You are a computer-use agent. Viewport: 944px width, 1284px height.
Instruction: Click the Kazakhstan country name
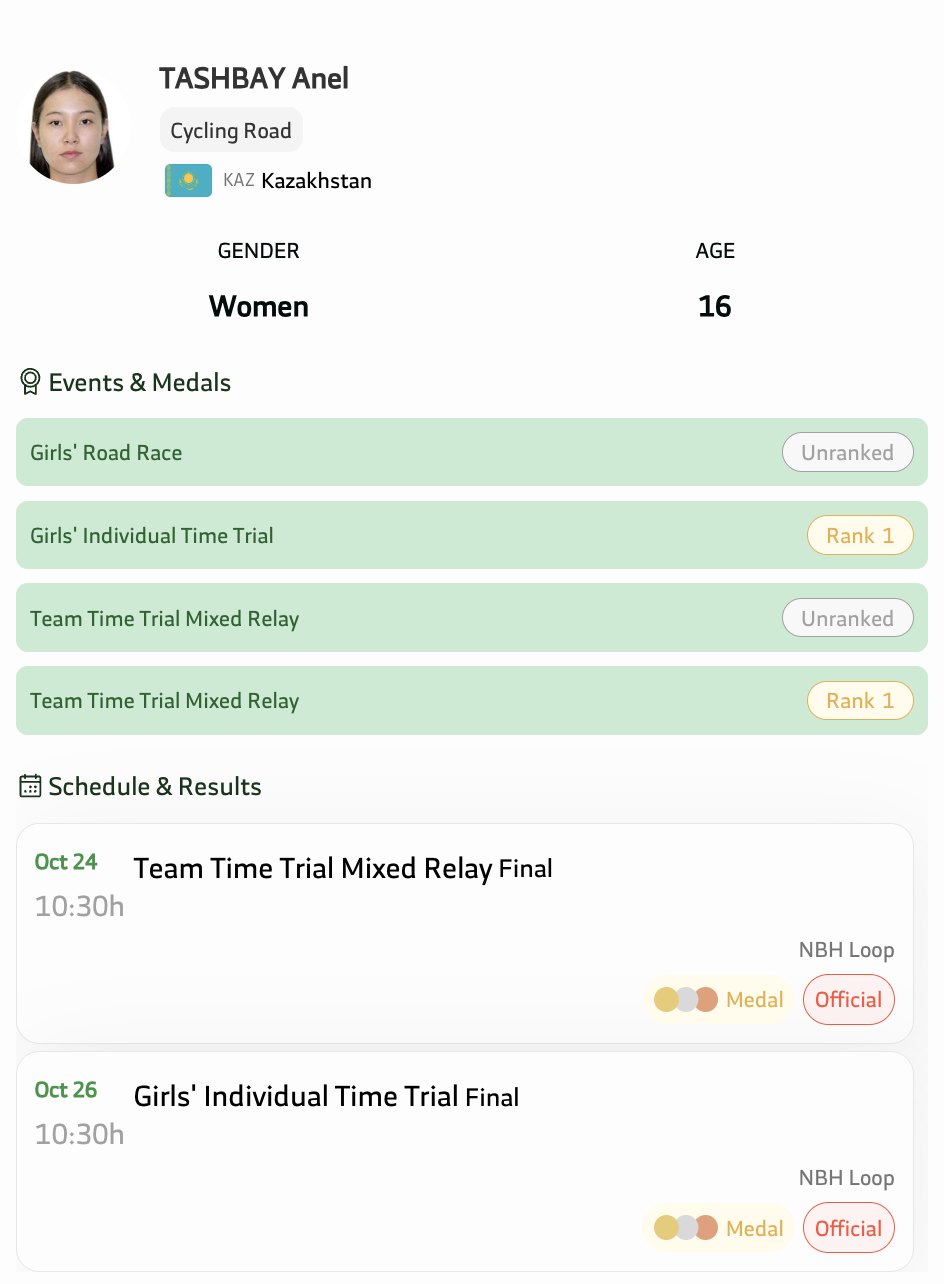point(316,181)
